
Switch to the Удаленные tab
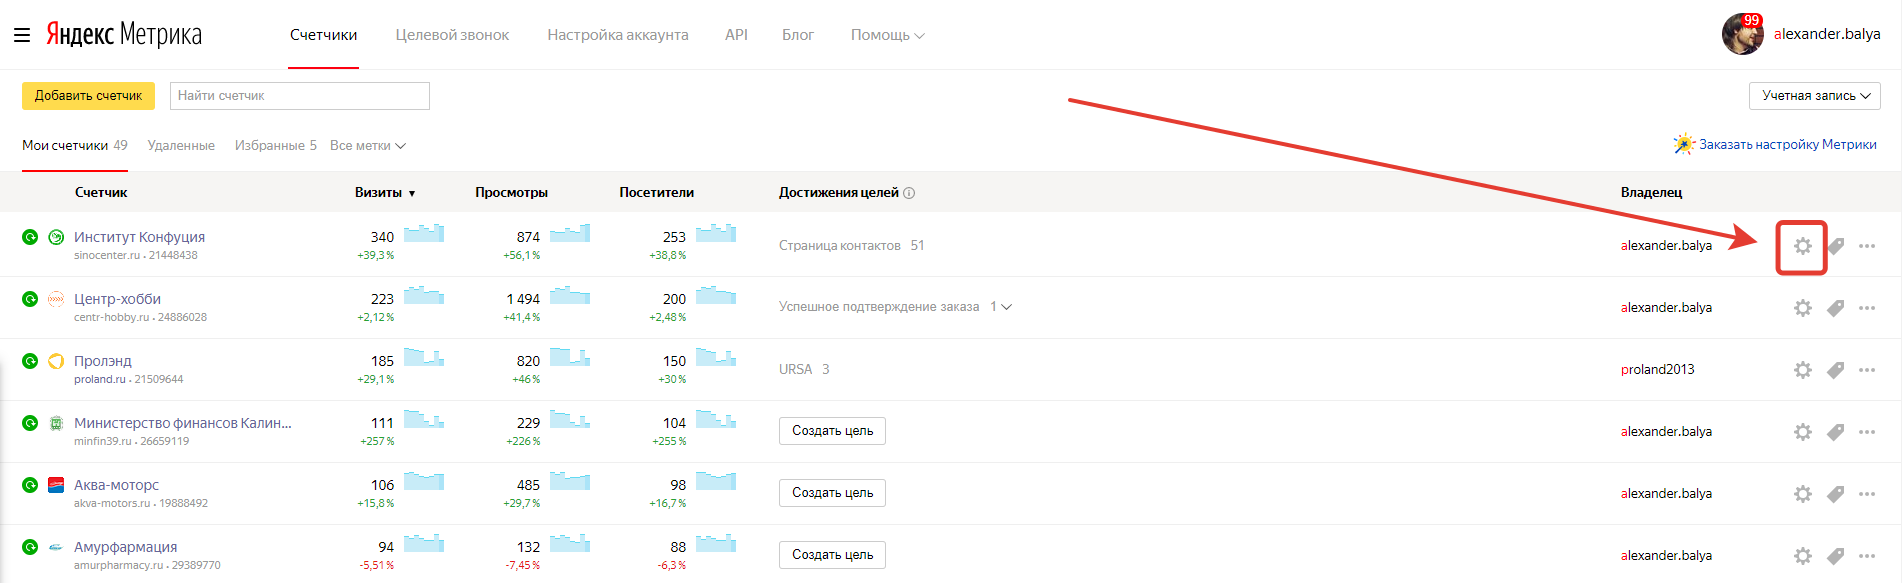pos(181,146)
